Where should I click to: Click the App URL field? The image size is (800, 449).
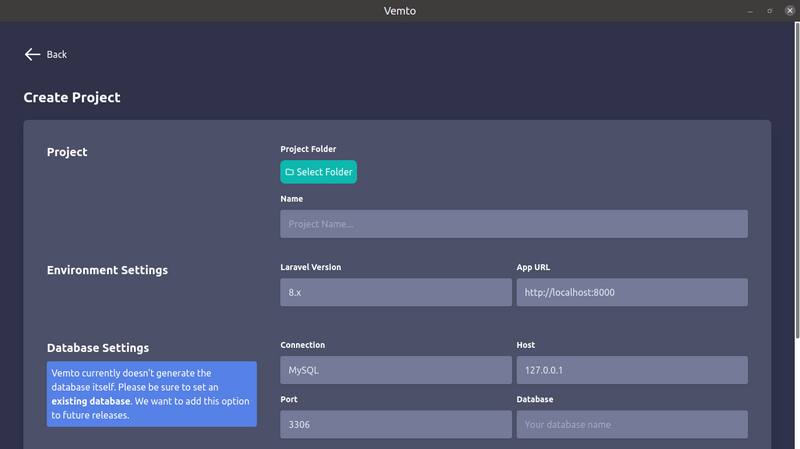[x=632, y=292]
